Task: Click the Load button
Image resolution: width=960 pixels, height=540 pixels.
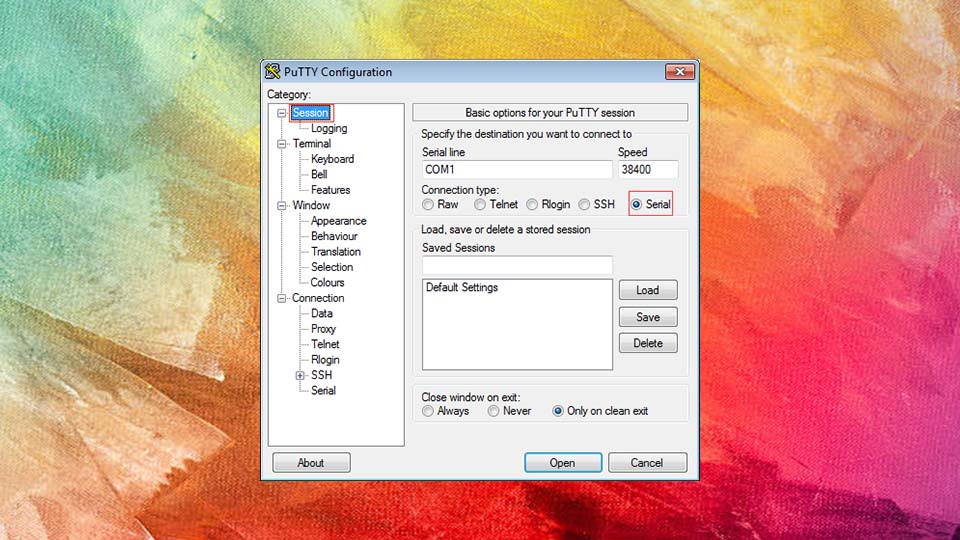Action: point(648,290)
